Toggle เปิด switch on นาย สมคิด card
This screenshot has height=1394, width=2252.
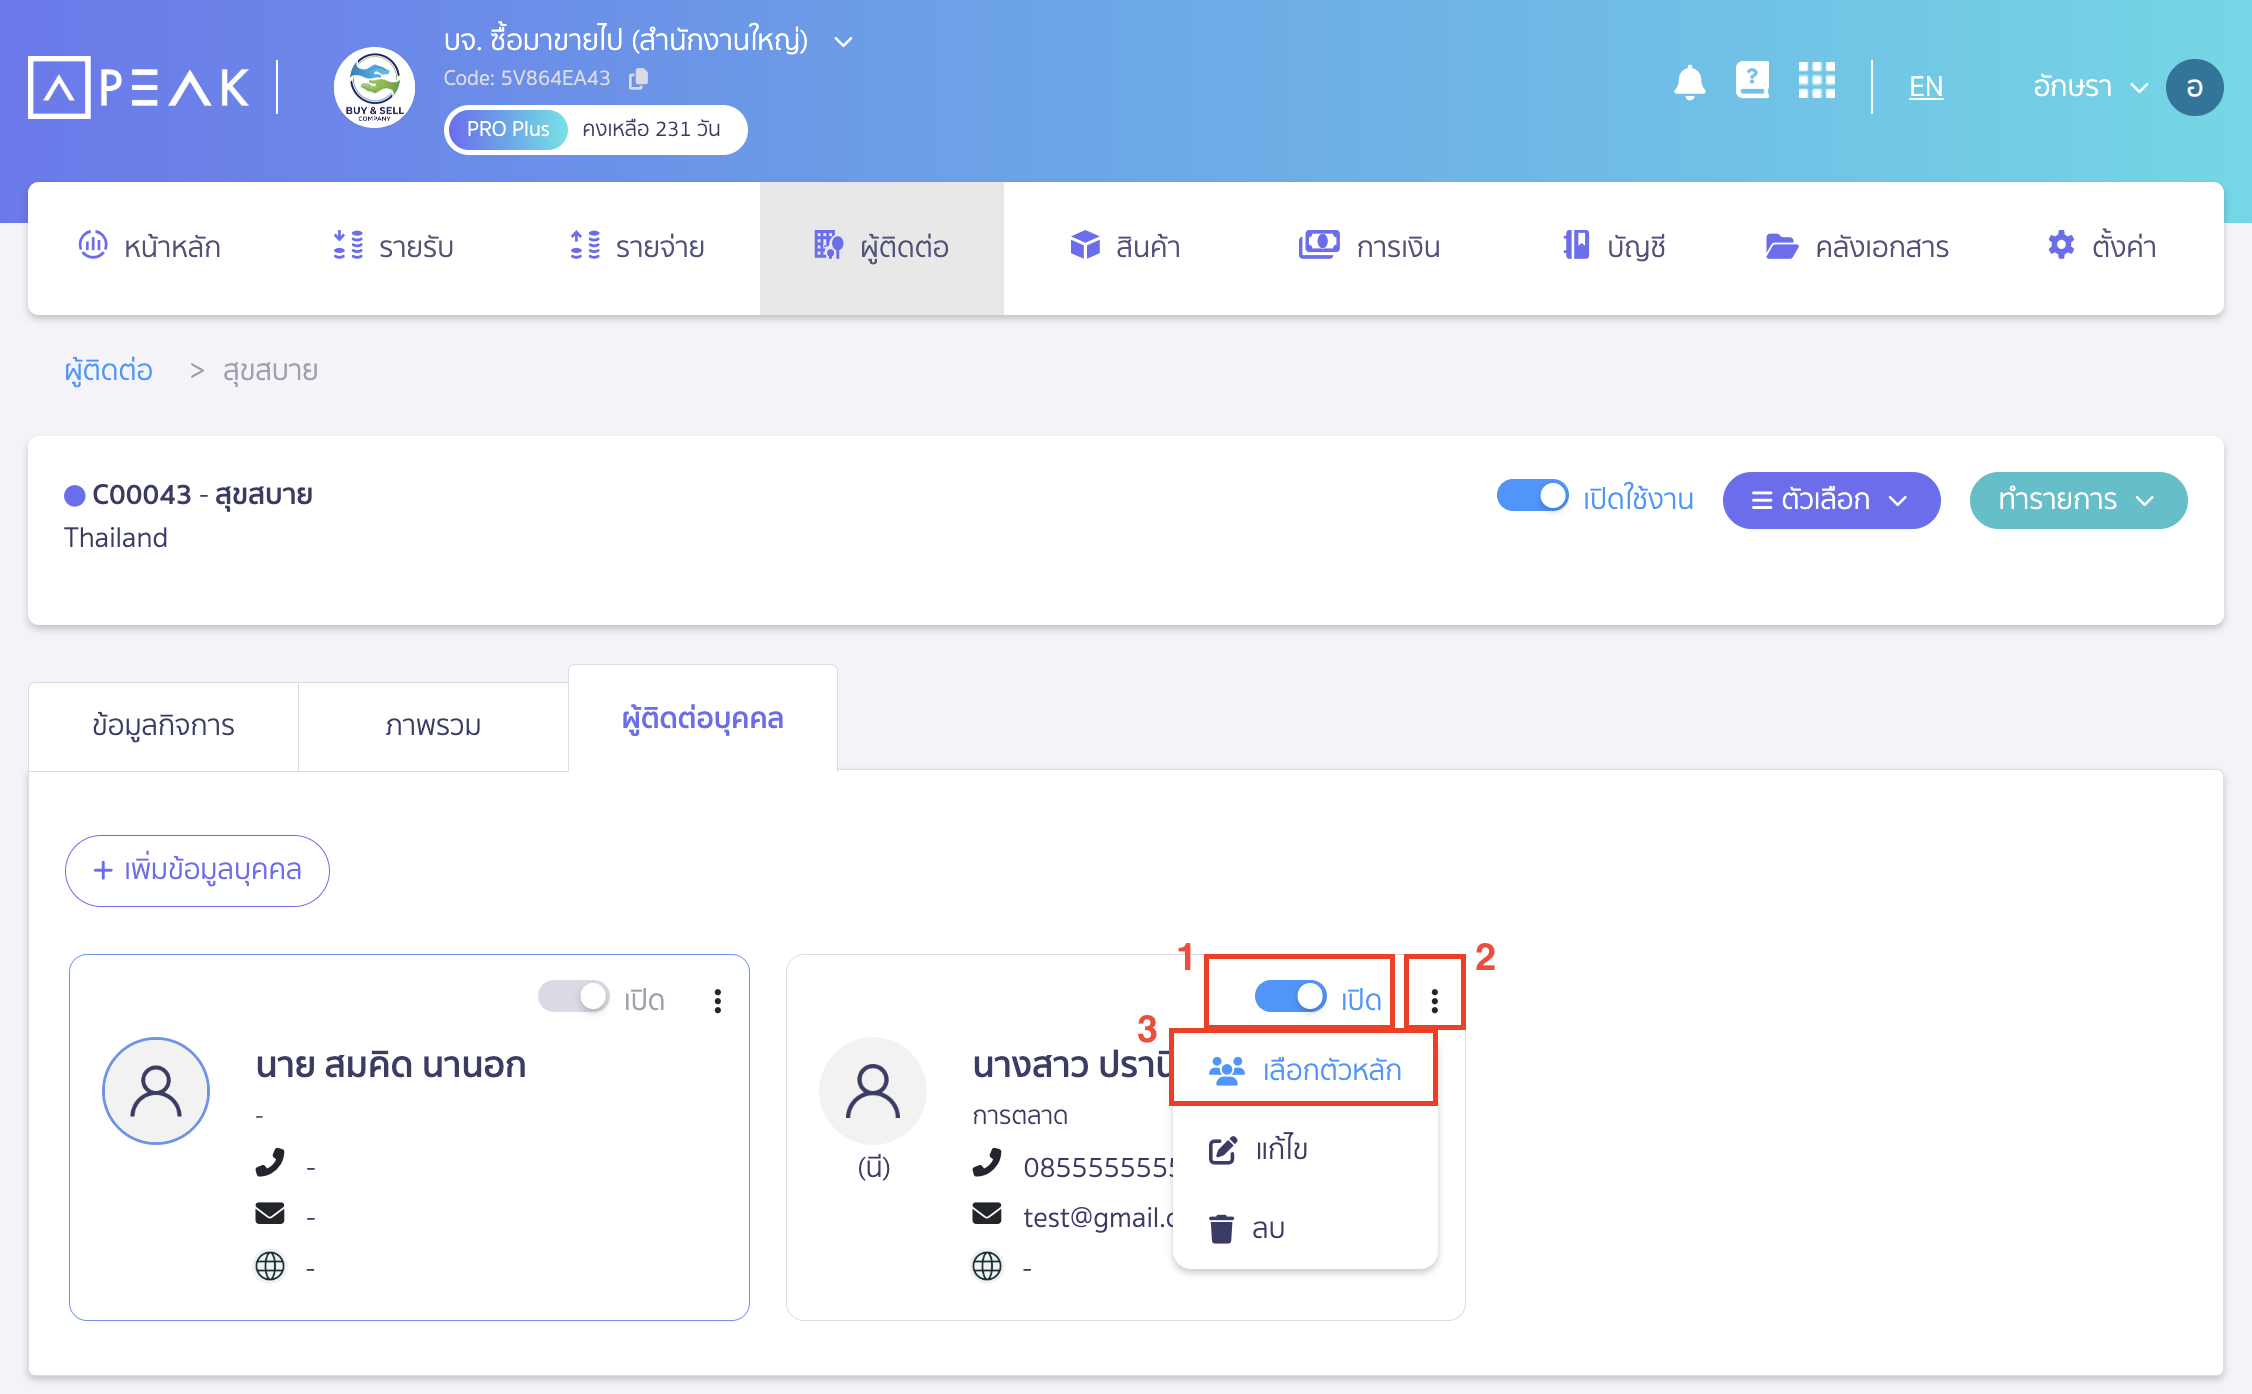(574, 996)
